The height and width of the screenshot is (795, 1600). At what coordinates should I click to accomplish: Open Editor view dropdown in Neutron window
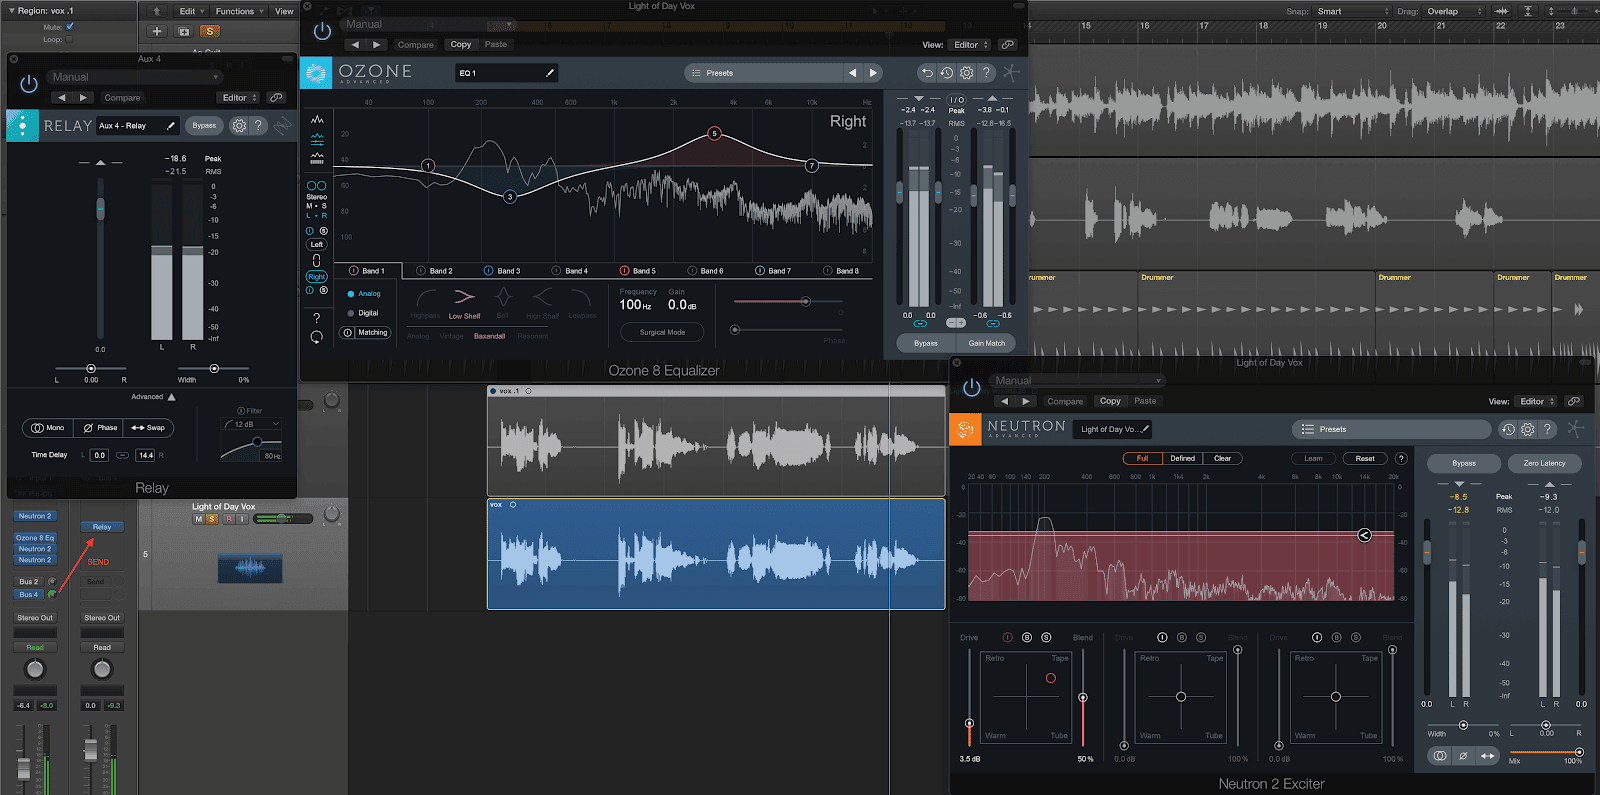pyautogui.click(x=1537, y=401)
